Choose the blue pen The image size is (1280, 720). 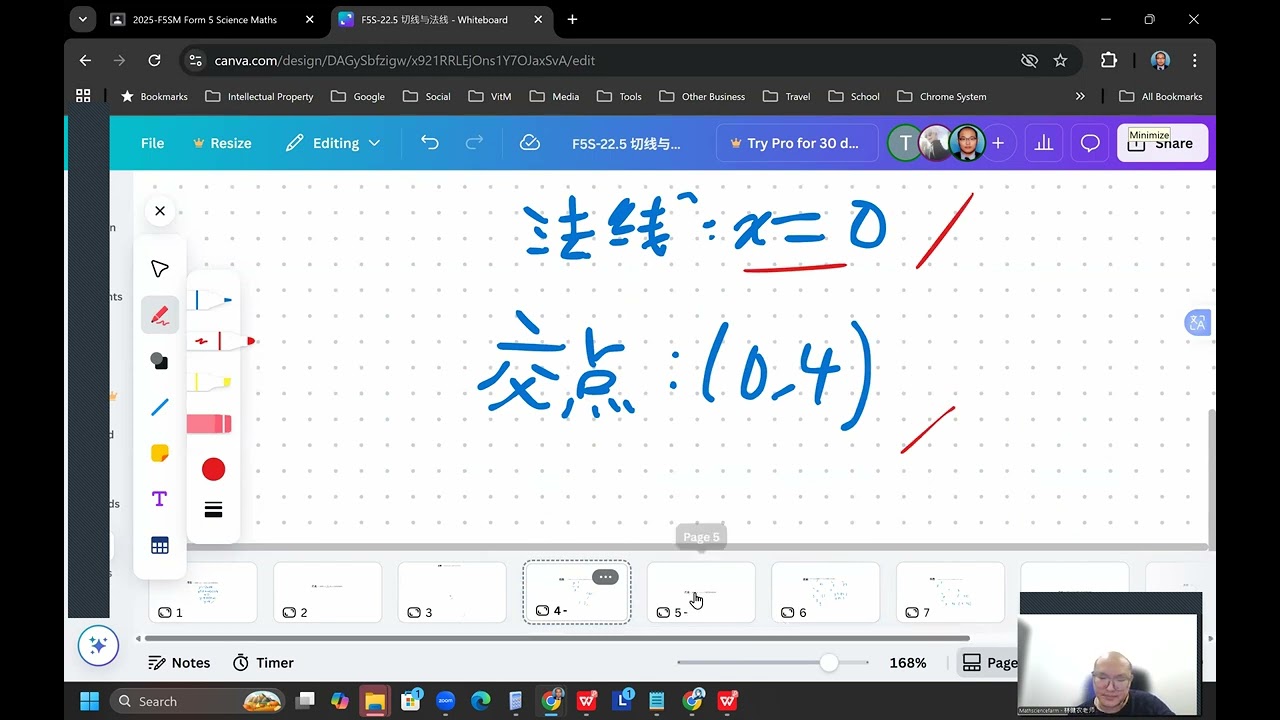(x=212, y=299)
